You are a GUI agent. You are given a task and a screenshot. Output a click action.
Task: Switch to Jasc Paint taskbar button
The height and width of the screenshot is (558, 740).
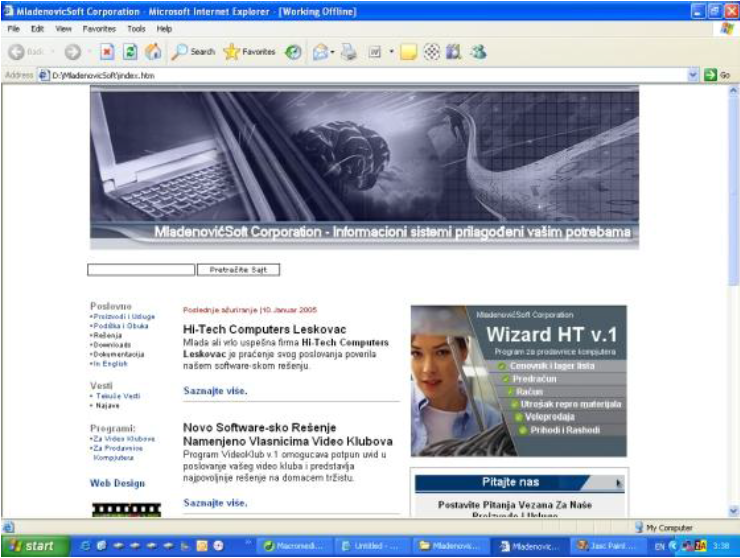pyautogui.click(x=609, y=546)
